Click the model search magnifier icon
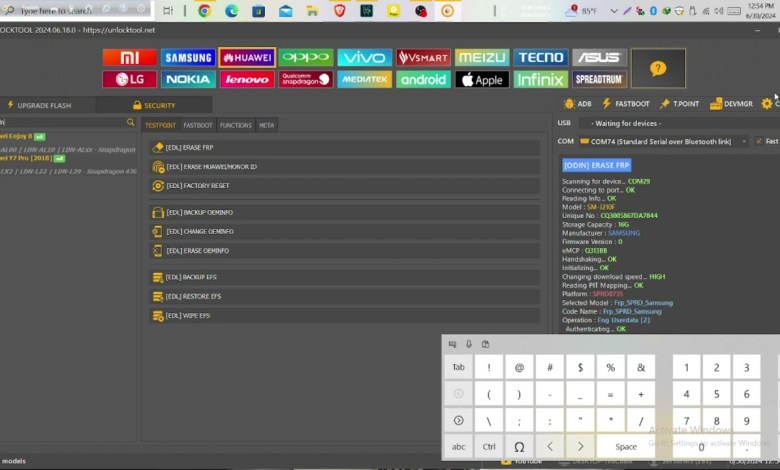This screenshot has width=780, height=470. [130, 122]
